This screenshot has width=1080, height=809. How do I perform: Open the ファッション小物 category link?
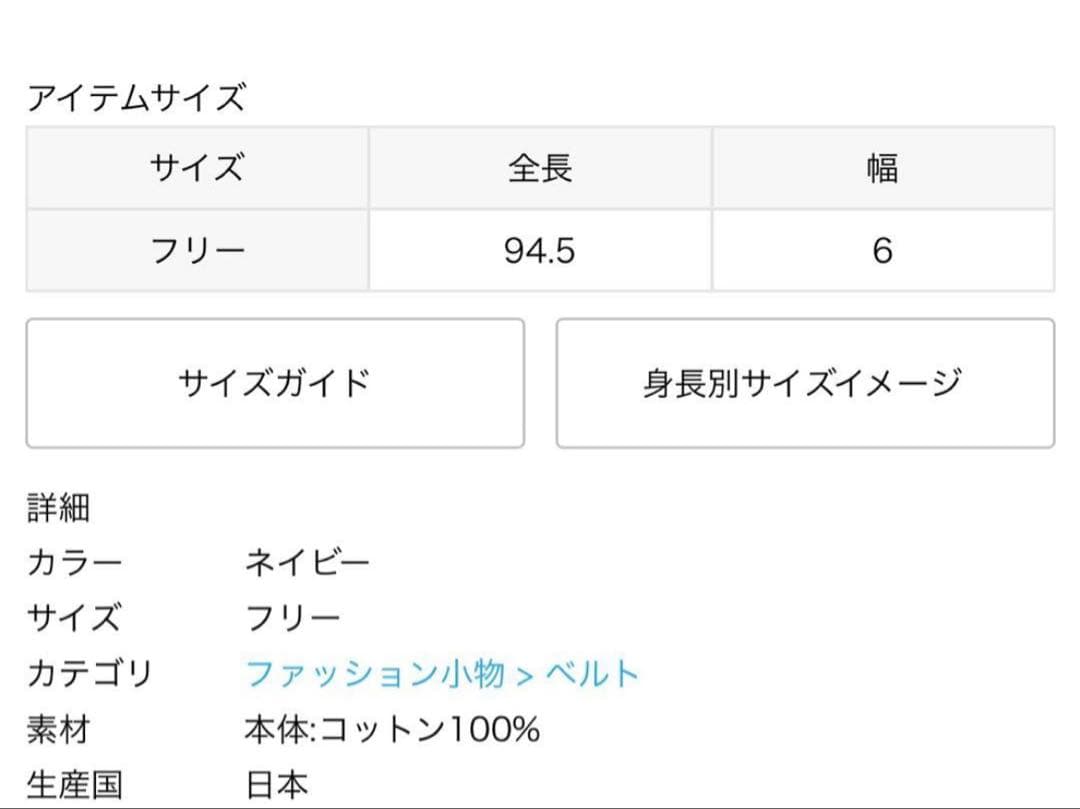tap(375, 674)
